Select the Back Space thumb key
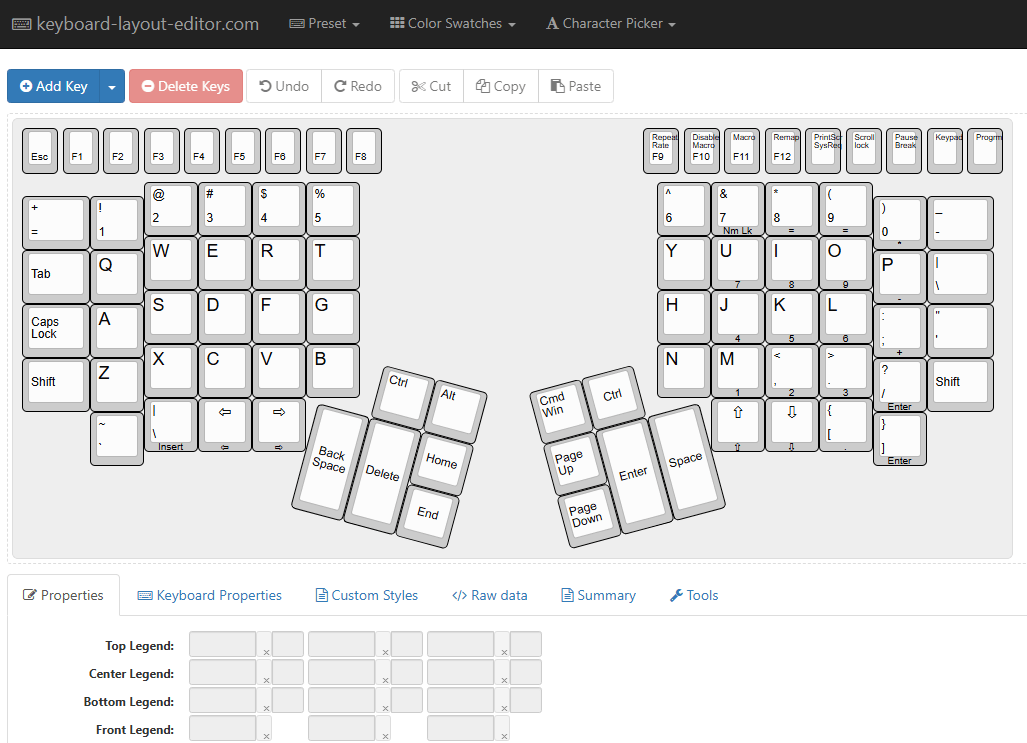The width and height of the screenshot is (1027, 743). 328,459
